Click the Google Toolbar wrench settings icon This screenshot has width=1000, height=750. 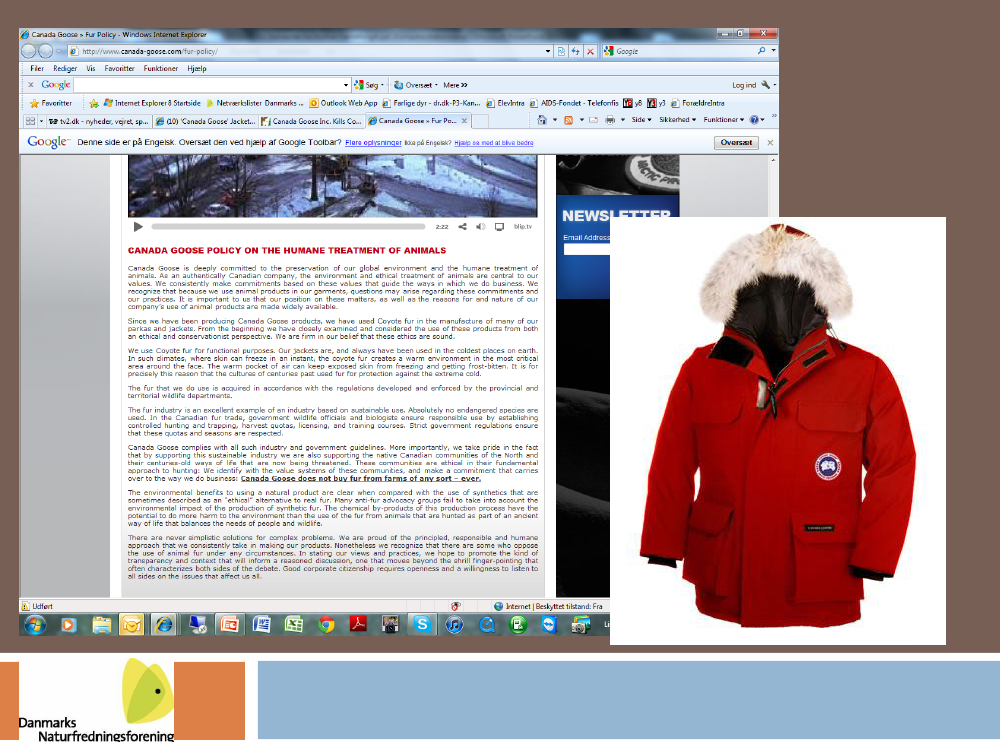765,85
